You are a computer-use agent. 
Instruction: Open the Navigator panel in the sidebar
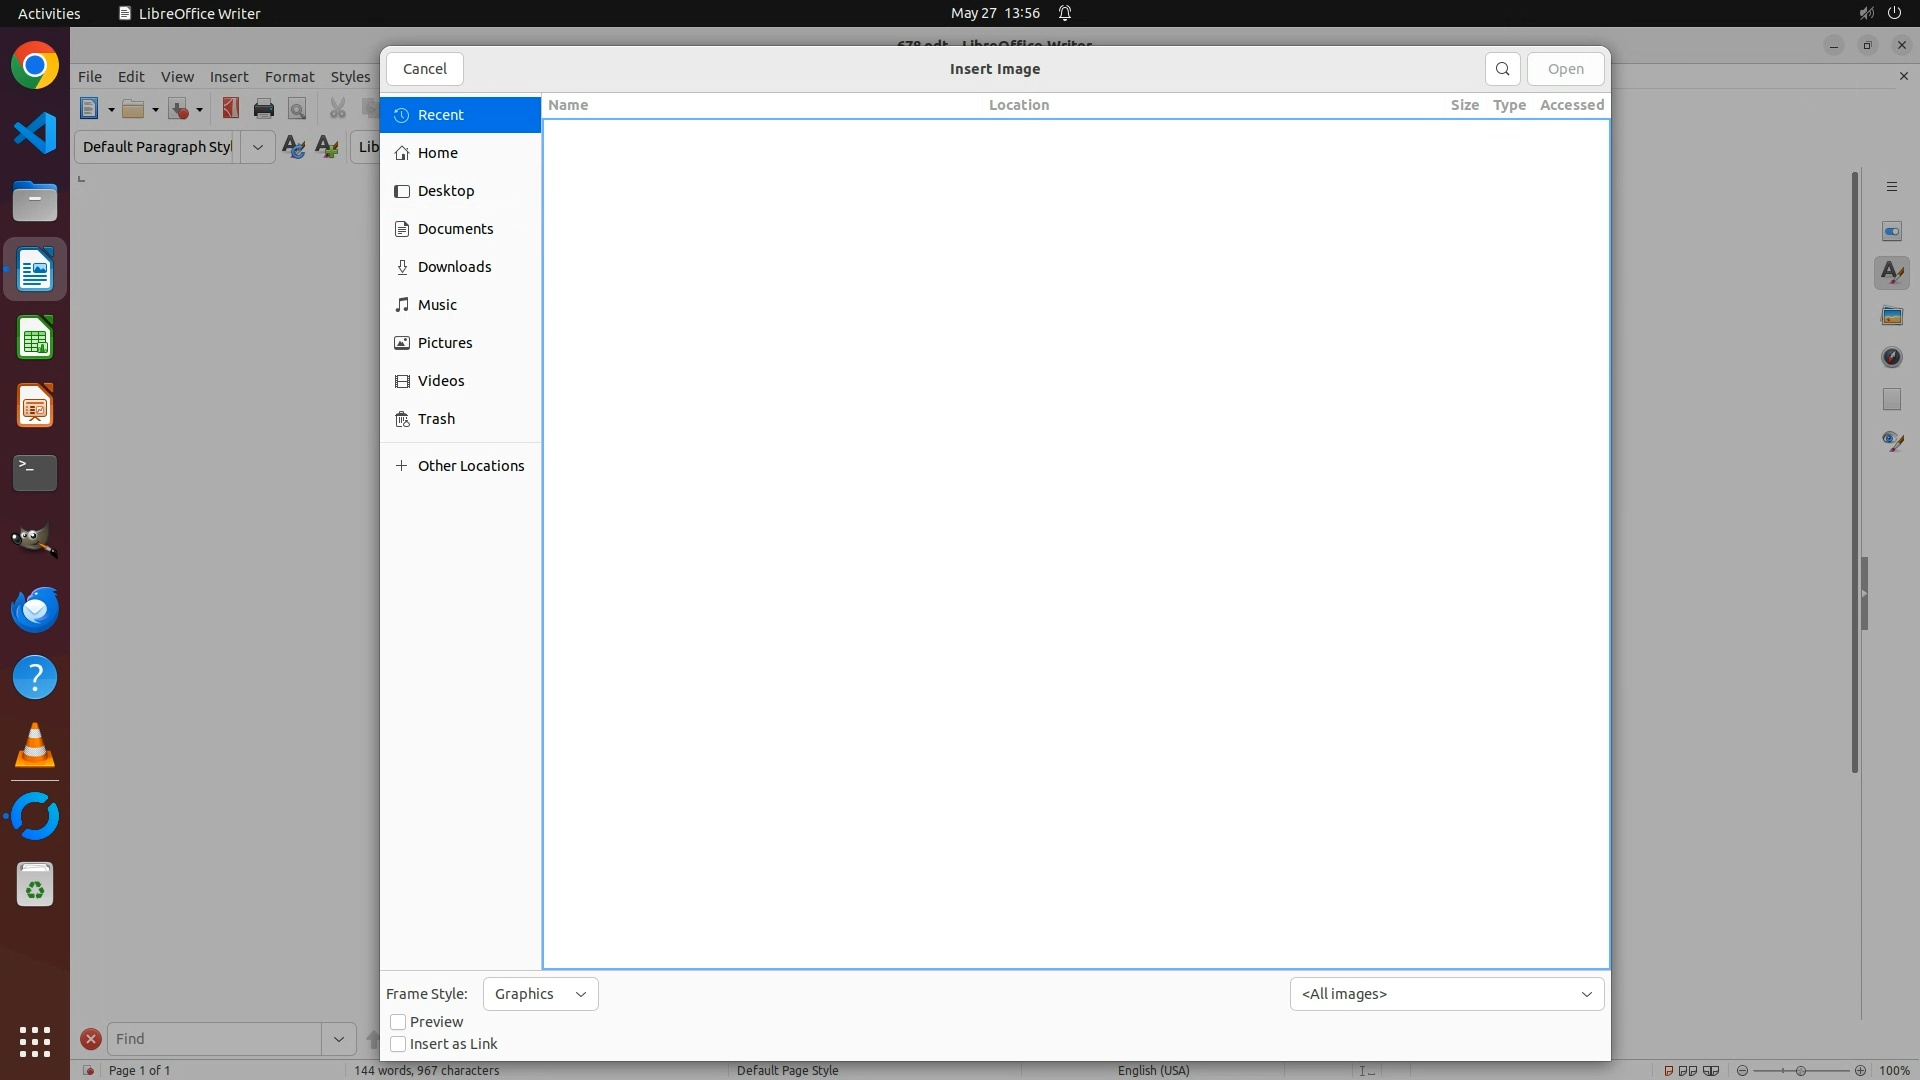coord(1891,358)
